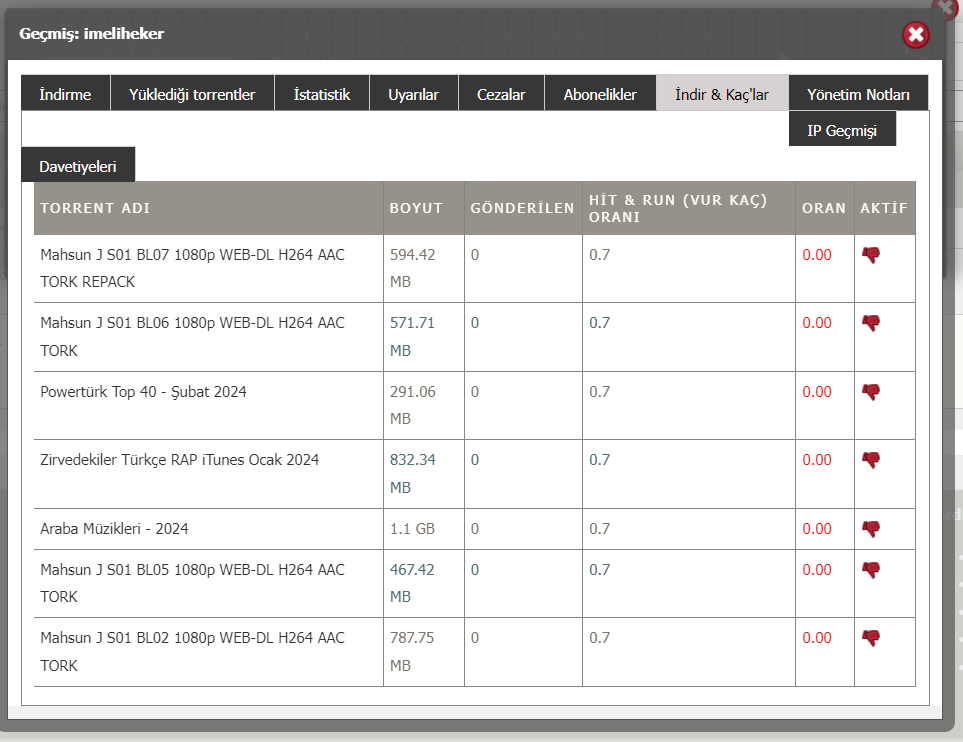Click thumbs-down icon for Araba Müzikleri row

coord(871,528)
